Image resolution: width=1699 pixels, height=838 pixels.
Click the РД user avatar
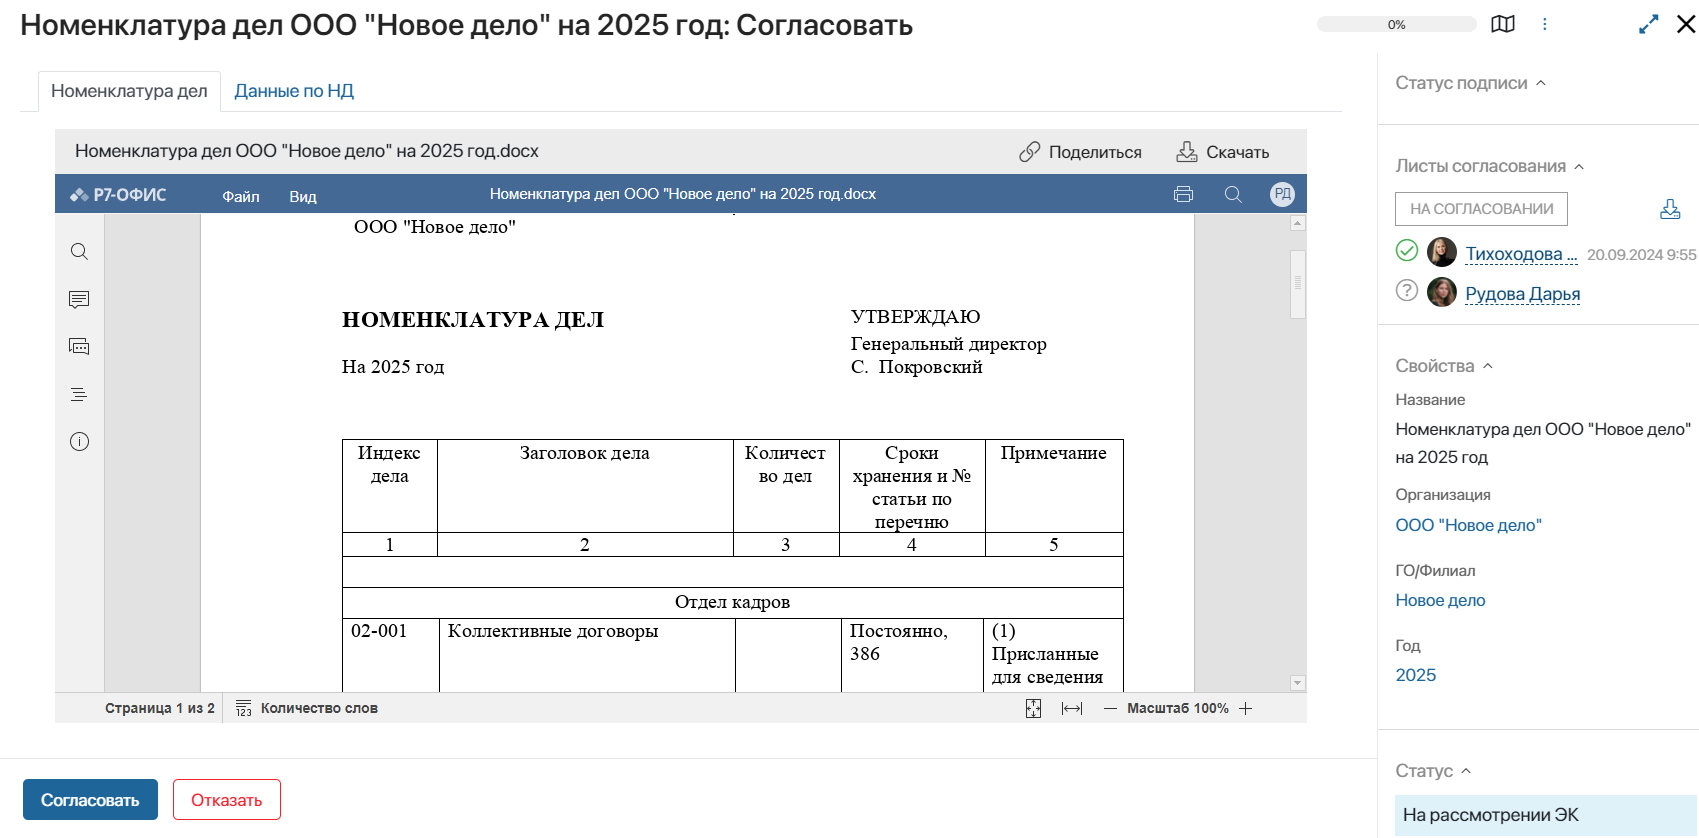pos(1282,194)
